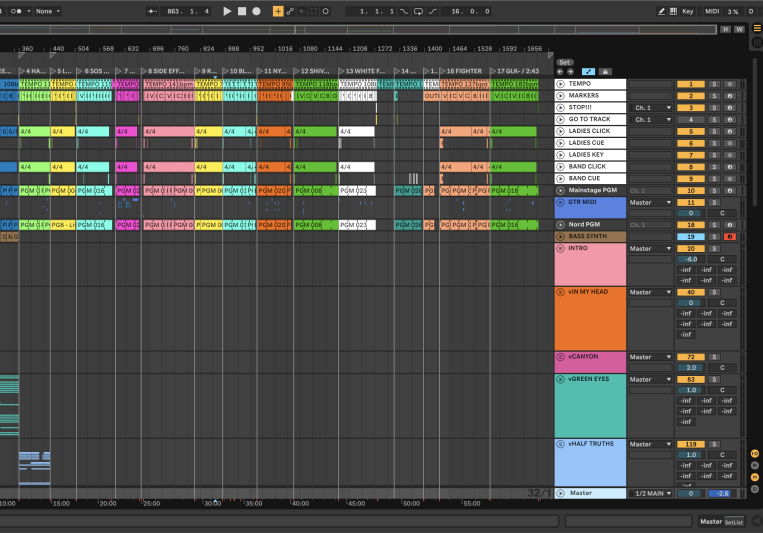
Task: Click the STOP!!! track play icon
Action: click(x=560, y=108)
